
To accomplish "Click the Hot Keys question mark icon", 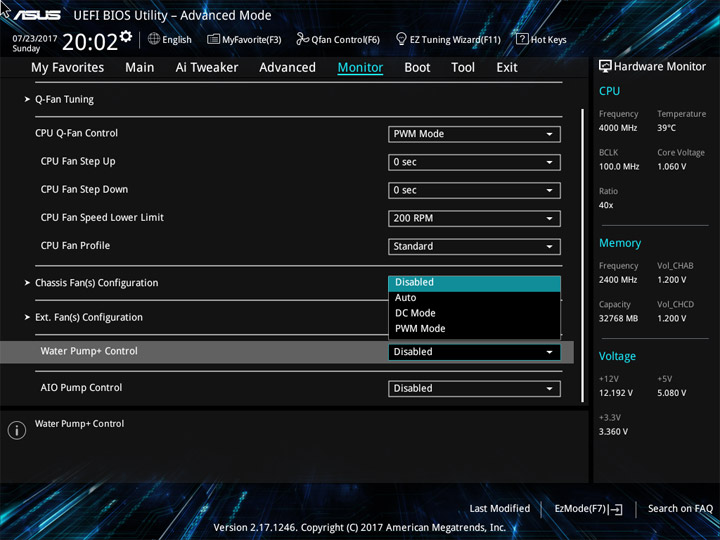I will click(522, 39).
